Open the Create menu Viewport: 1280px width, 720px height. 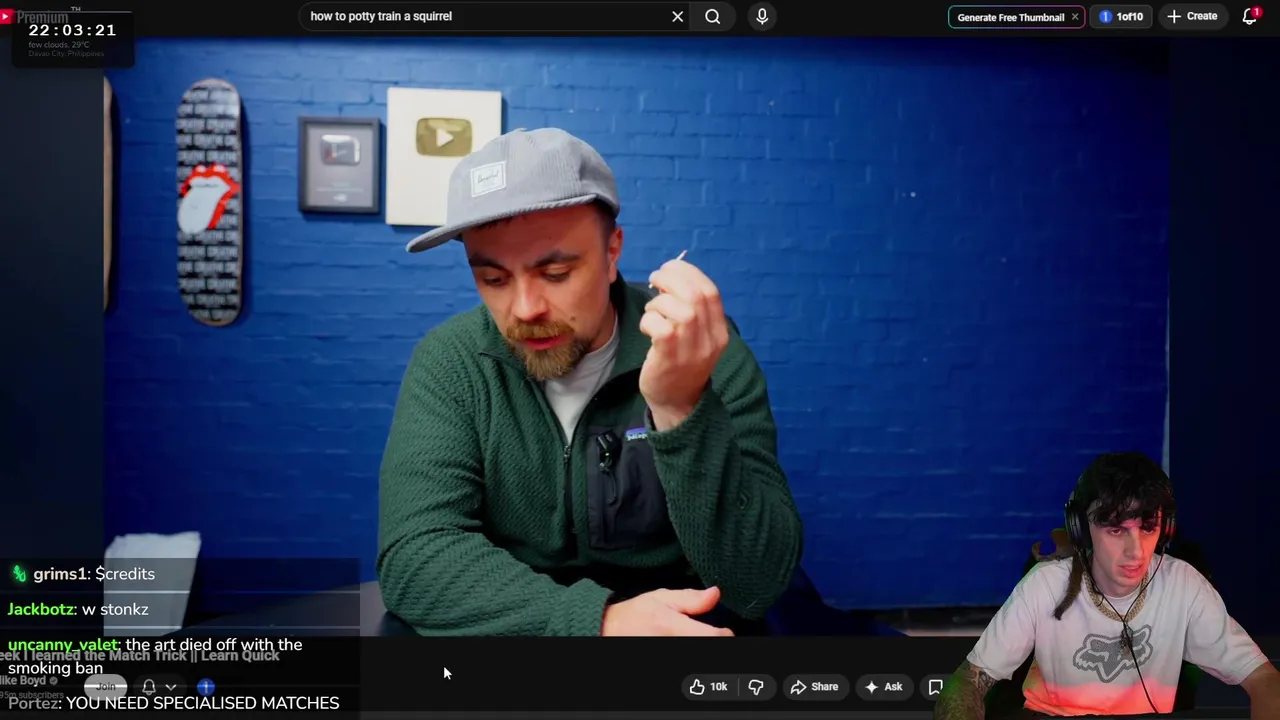(x=1192, y=16)
